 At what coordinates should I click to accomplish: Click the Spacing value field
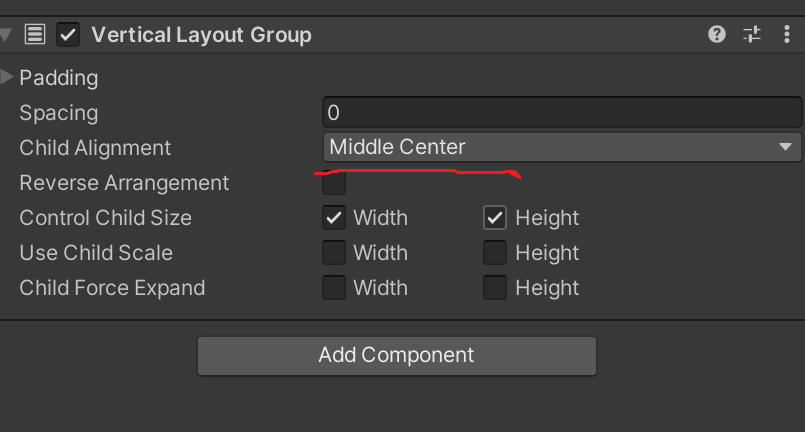561,113
